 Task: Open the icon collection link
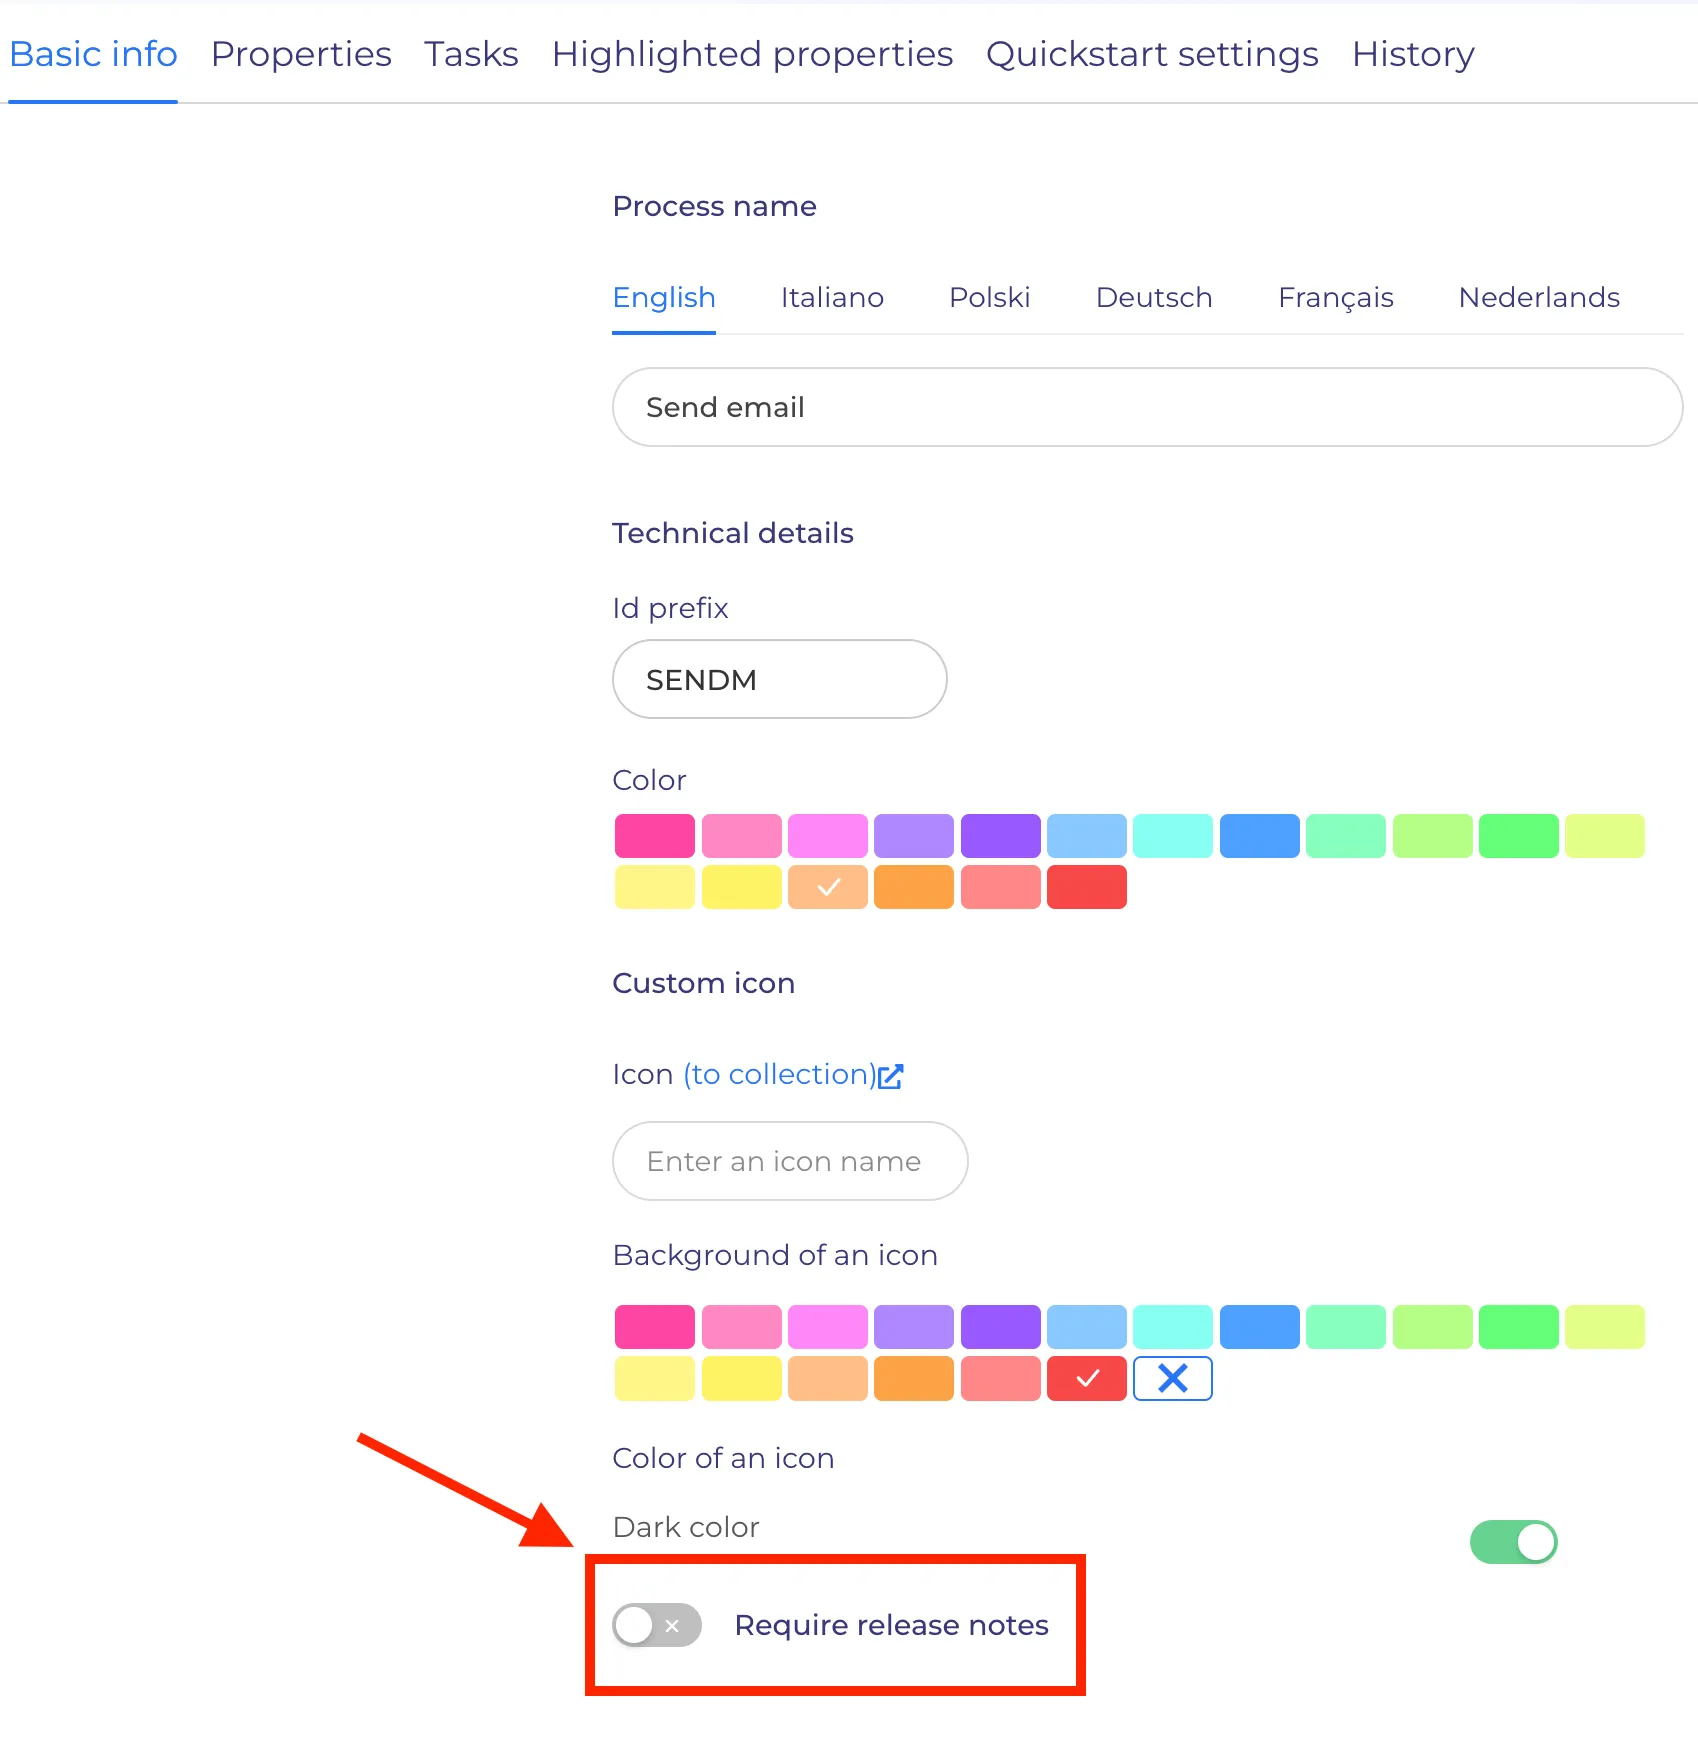click(793, 1075)
